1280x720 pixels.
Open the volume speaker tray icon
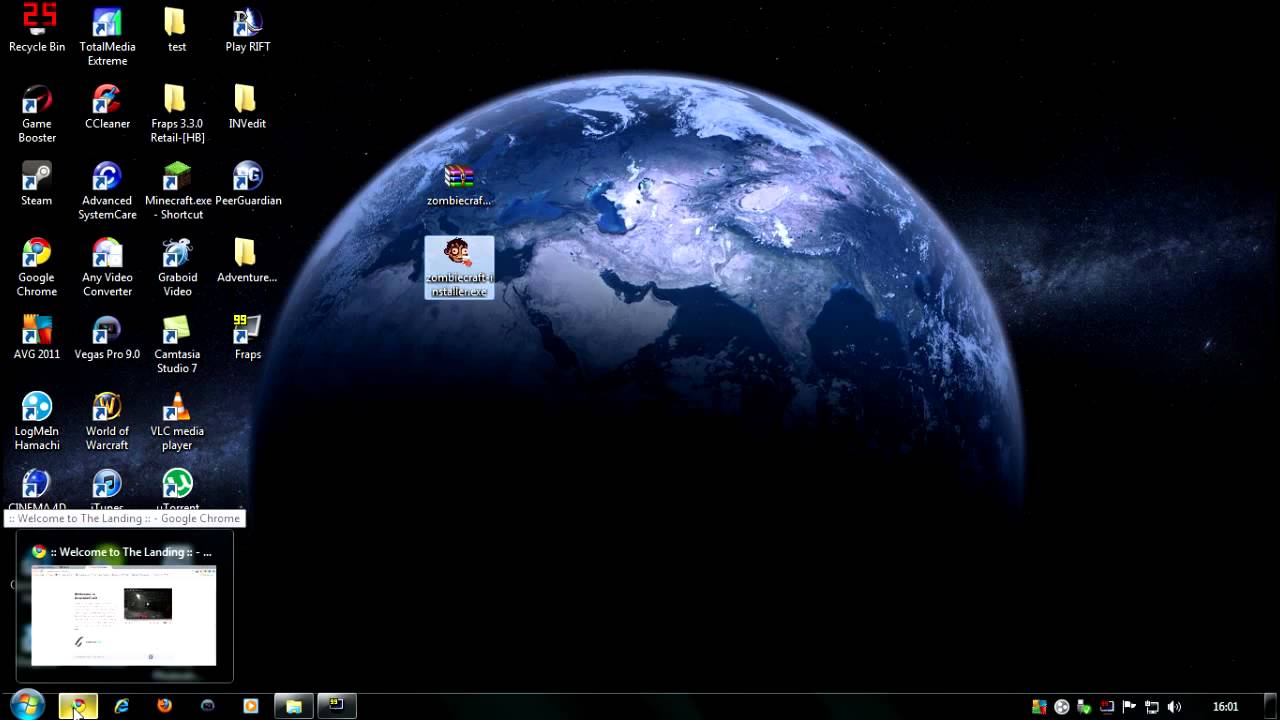(x=1175, y=707)
